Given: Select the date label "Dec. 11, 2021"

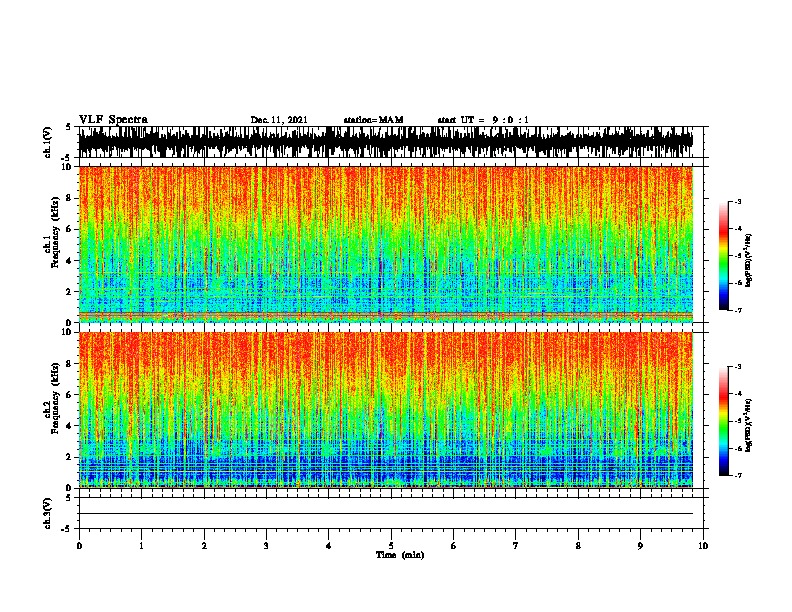Looking at the screenshot, I should pyautogui.click(x=279, y=120).
